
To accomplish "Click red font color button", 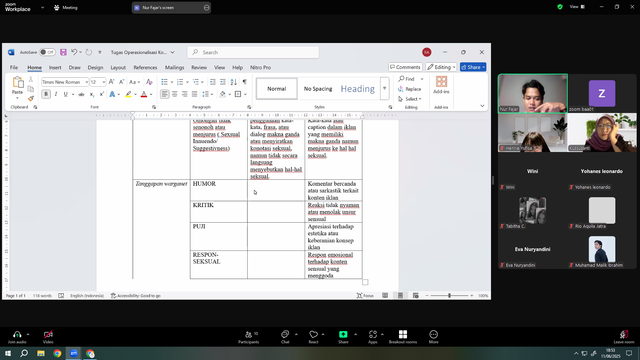I will [x=144, y=94].
